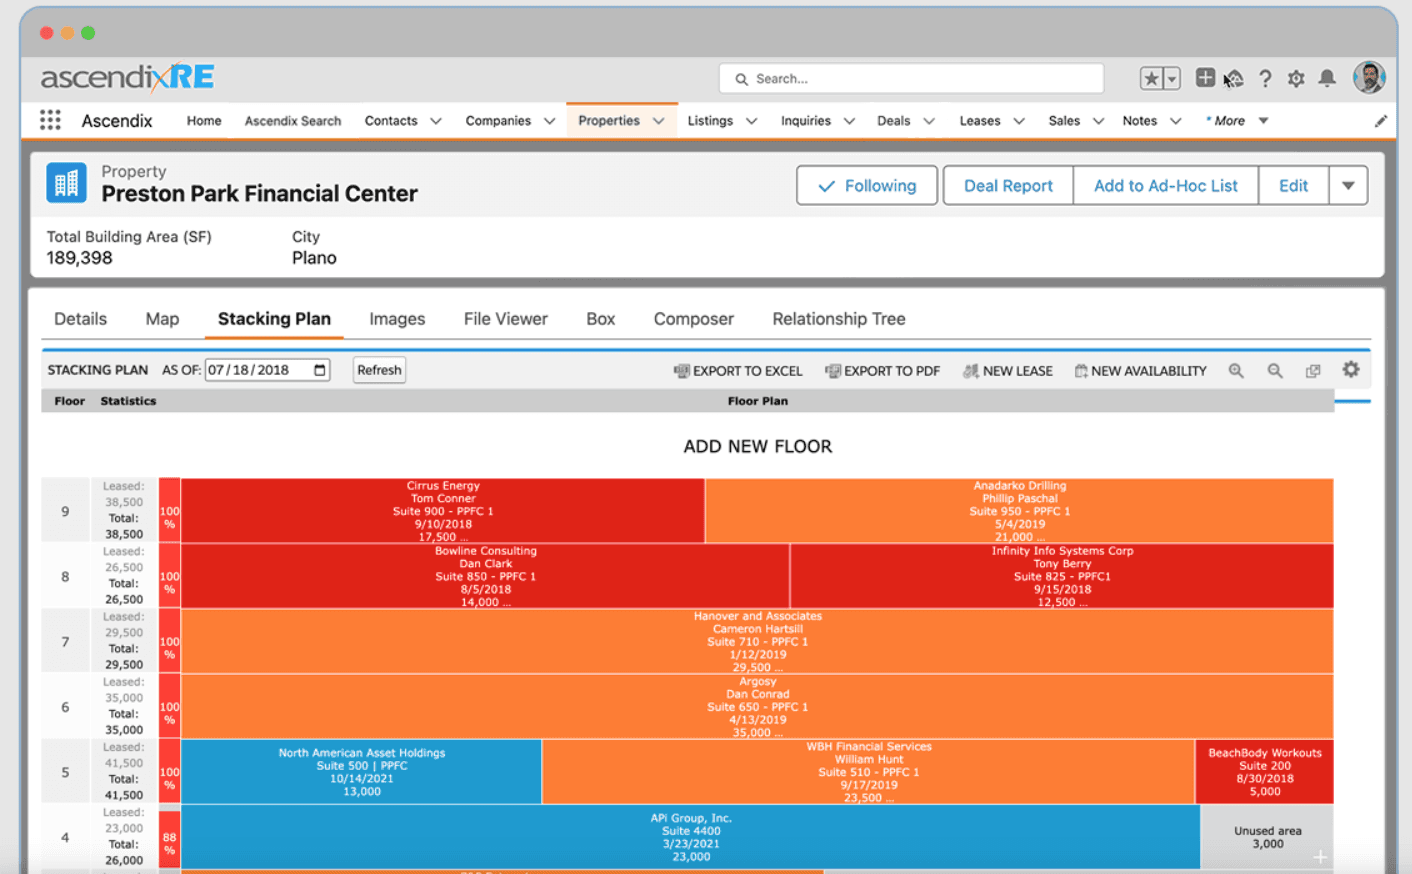Select Argosy Suite 650 block
This screenshot has width=1412, height=874.
[x=758, y=707]
